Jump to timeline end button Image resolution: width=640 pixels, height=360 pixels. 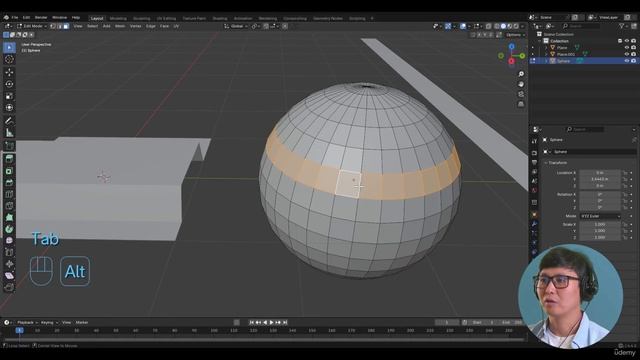(x=285, y=322)
